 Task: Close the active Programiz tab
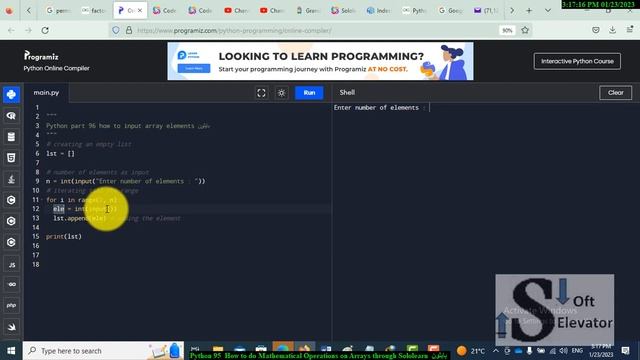140,11
